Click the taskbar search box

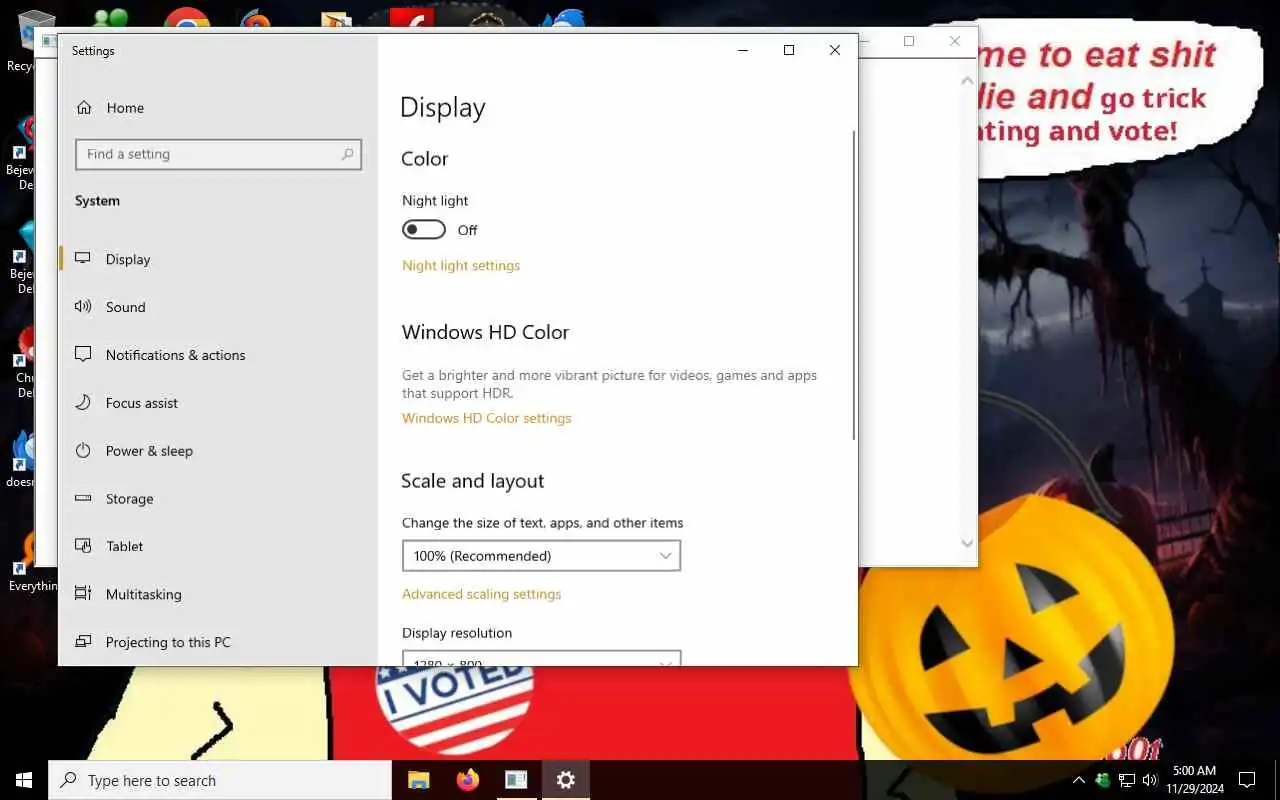(220, 780)
